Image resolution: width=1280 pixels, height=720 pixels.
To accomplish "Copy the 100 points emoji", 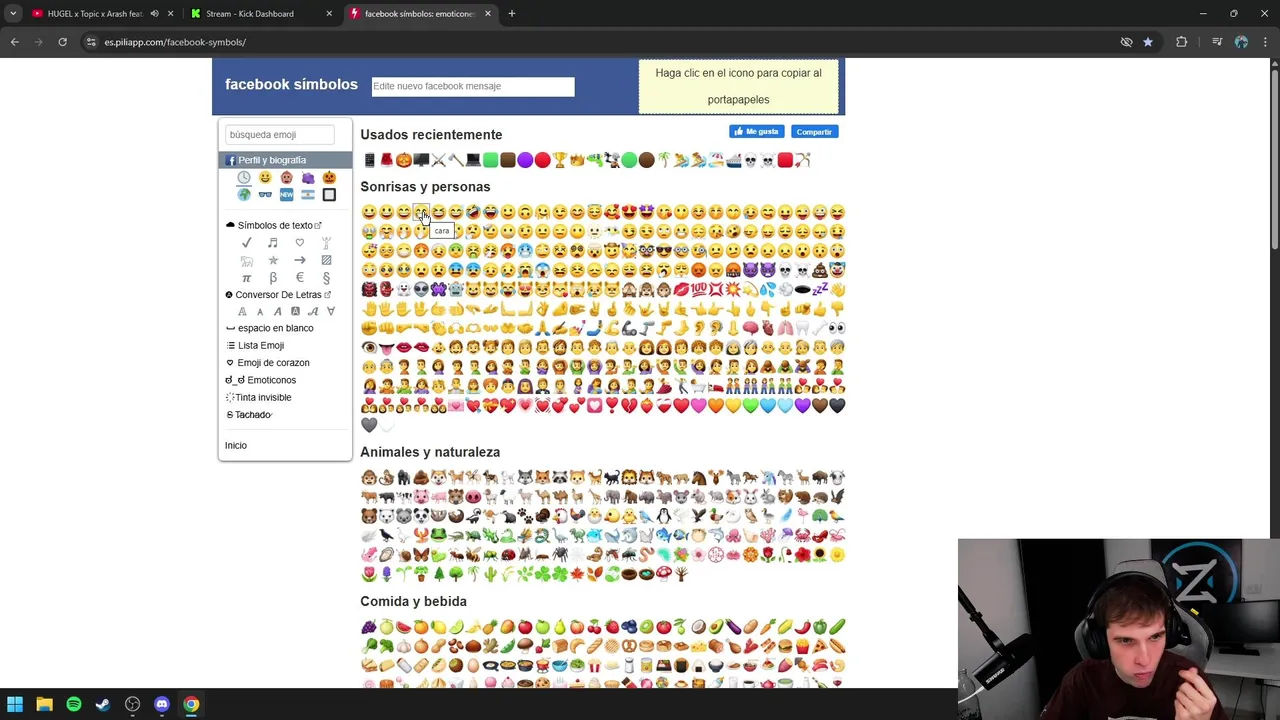I will [x=698, y=289].
